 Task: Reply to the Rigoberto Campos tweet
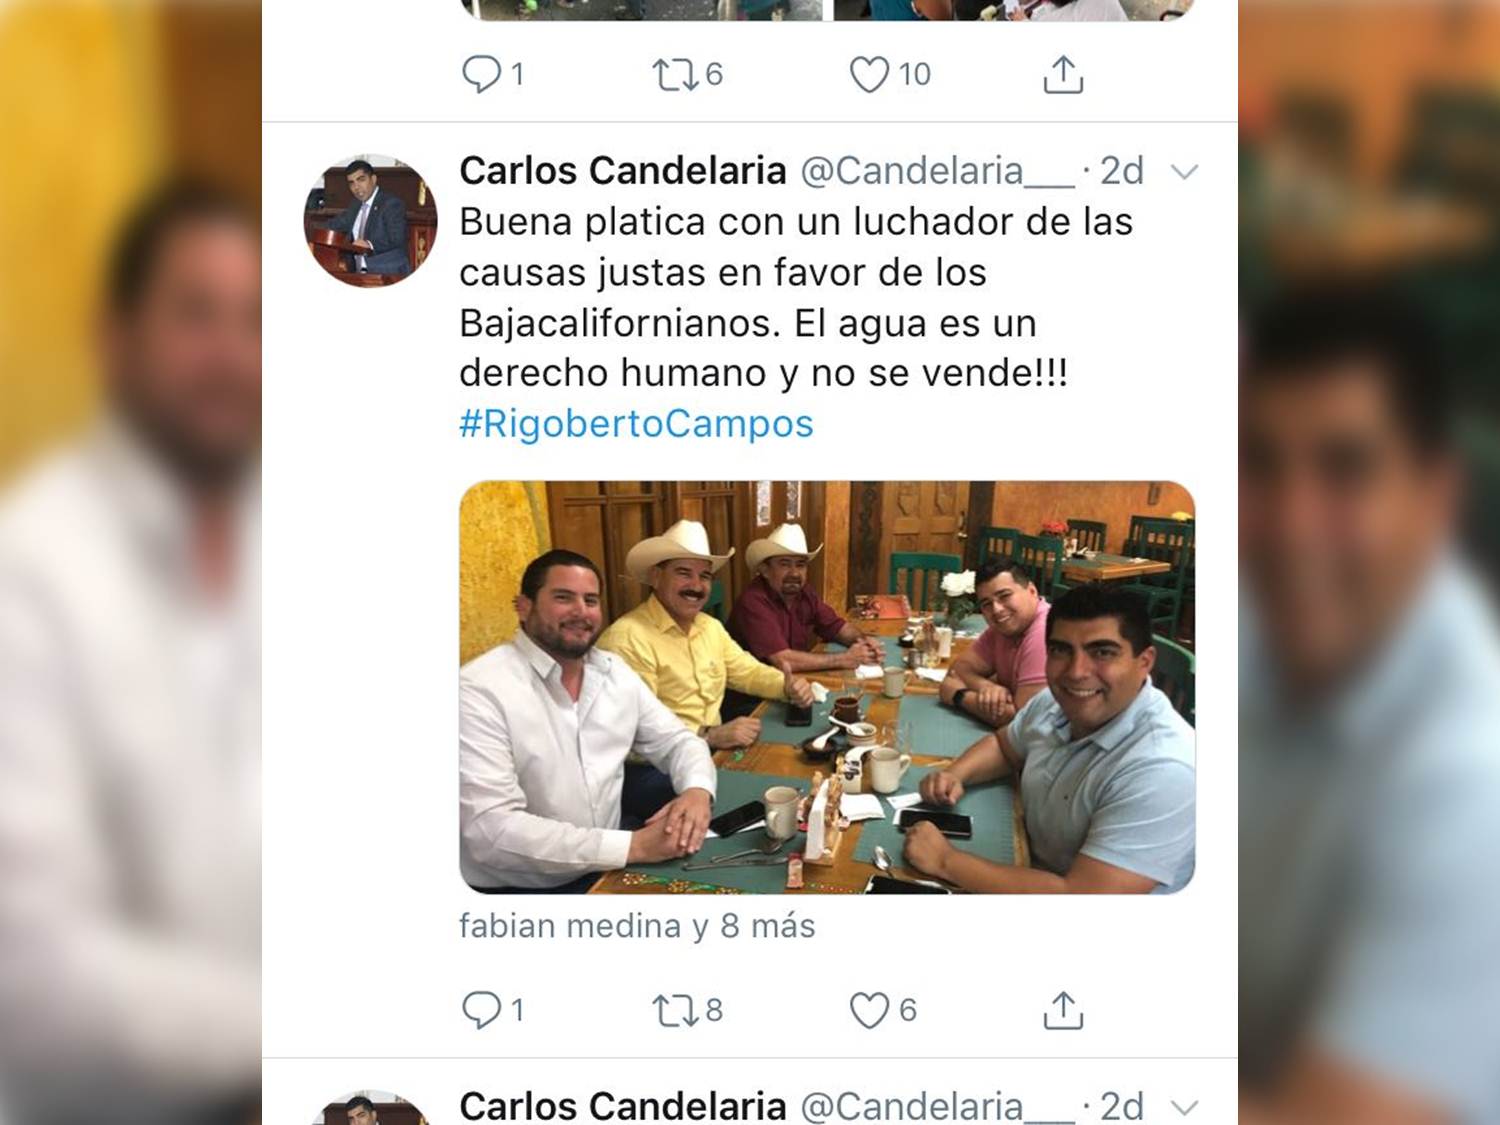(x=492, y=1010)
